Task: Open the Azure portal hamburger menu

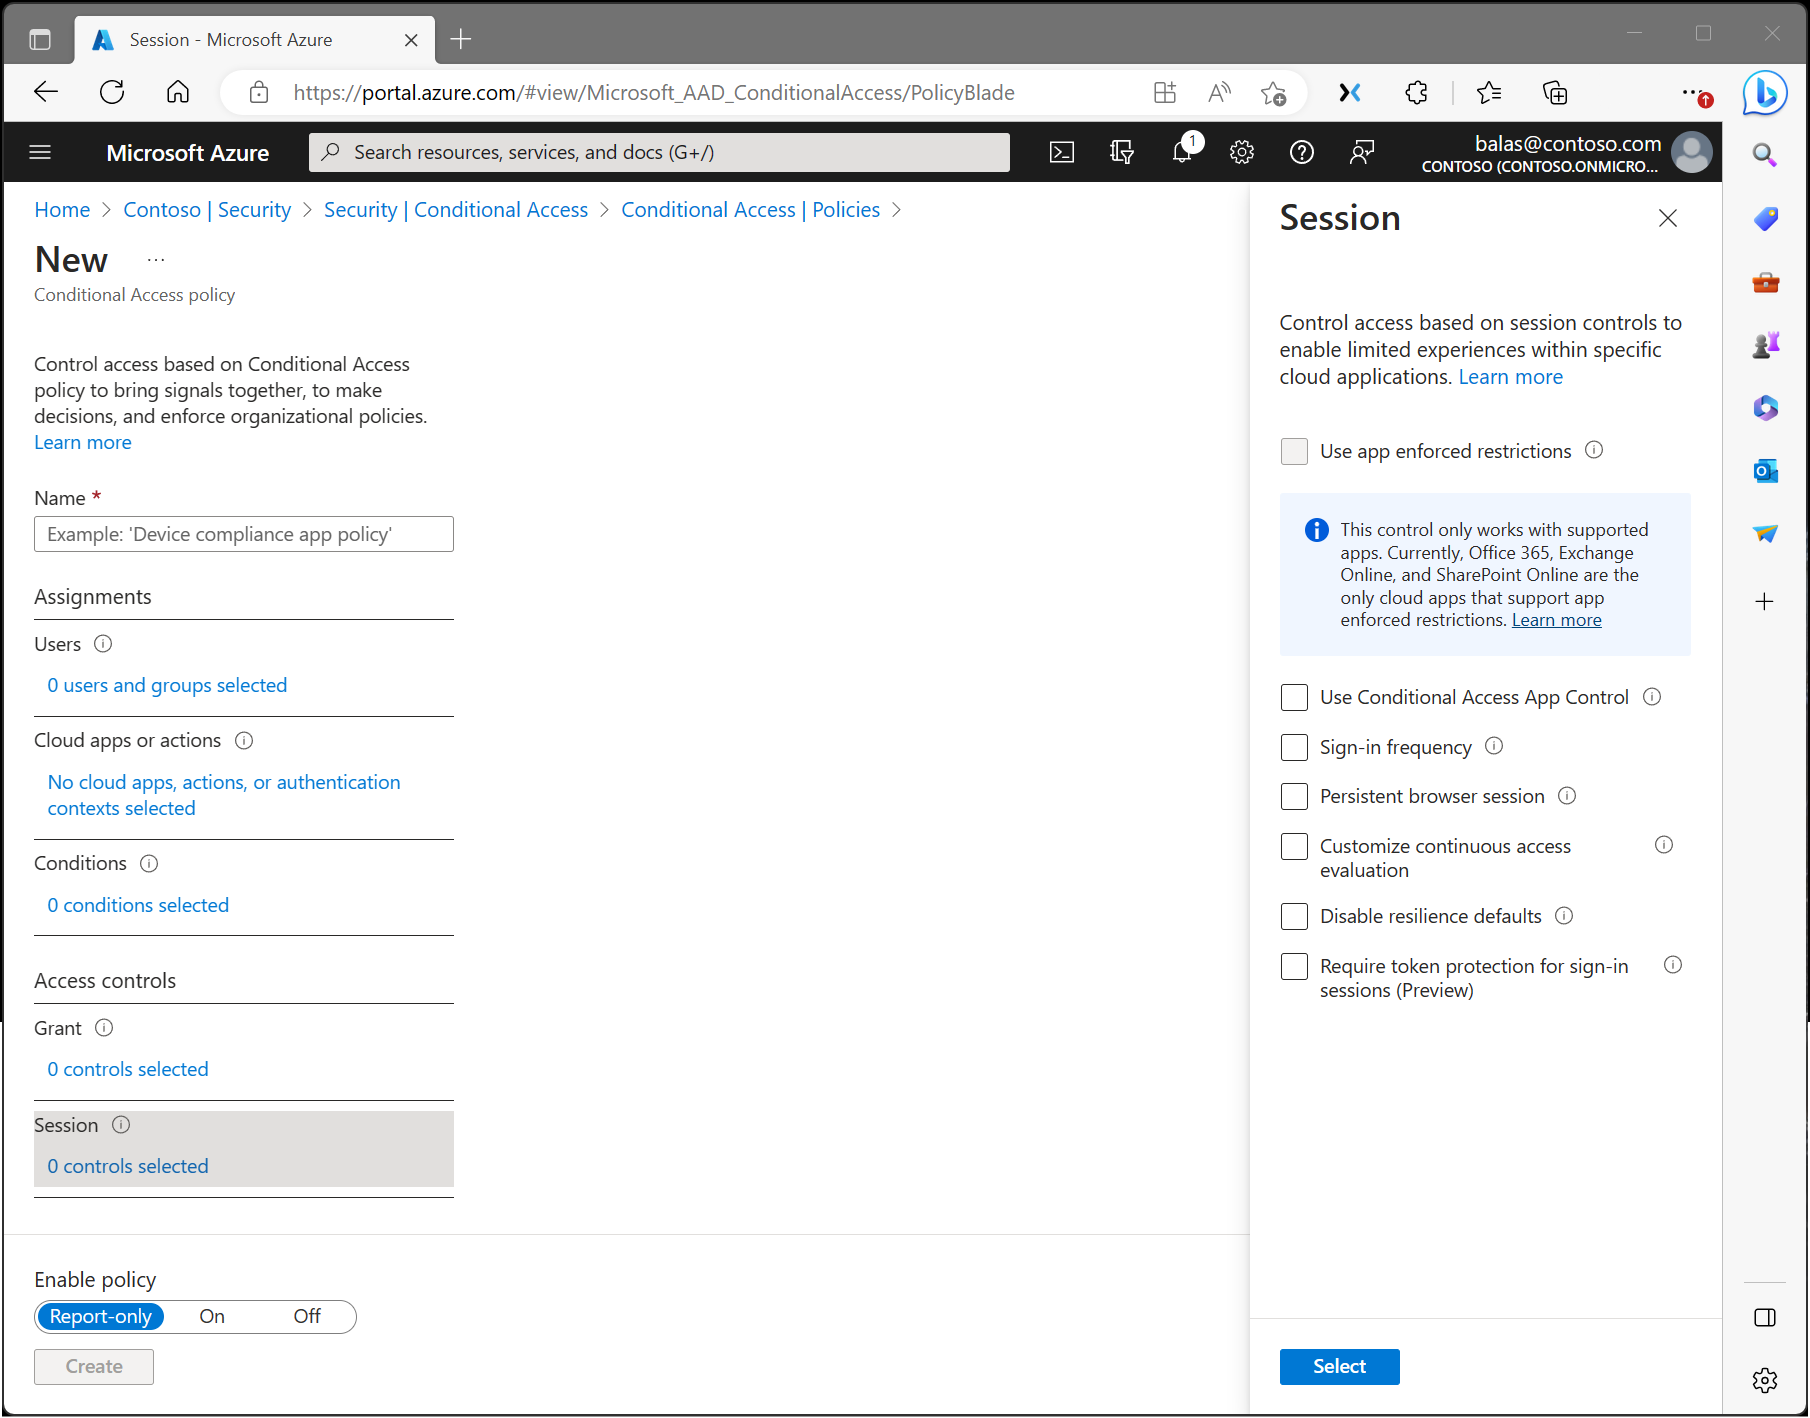Action: tap(40, 152)
